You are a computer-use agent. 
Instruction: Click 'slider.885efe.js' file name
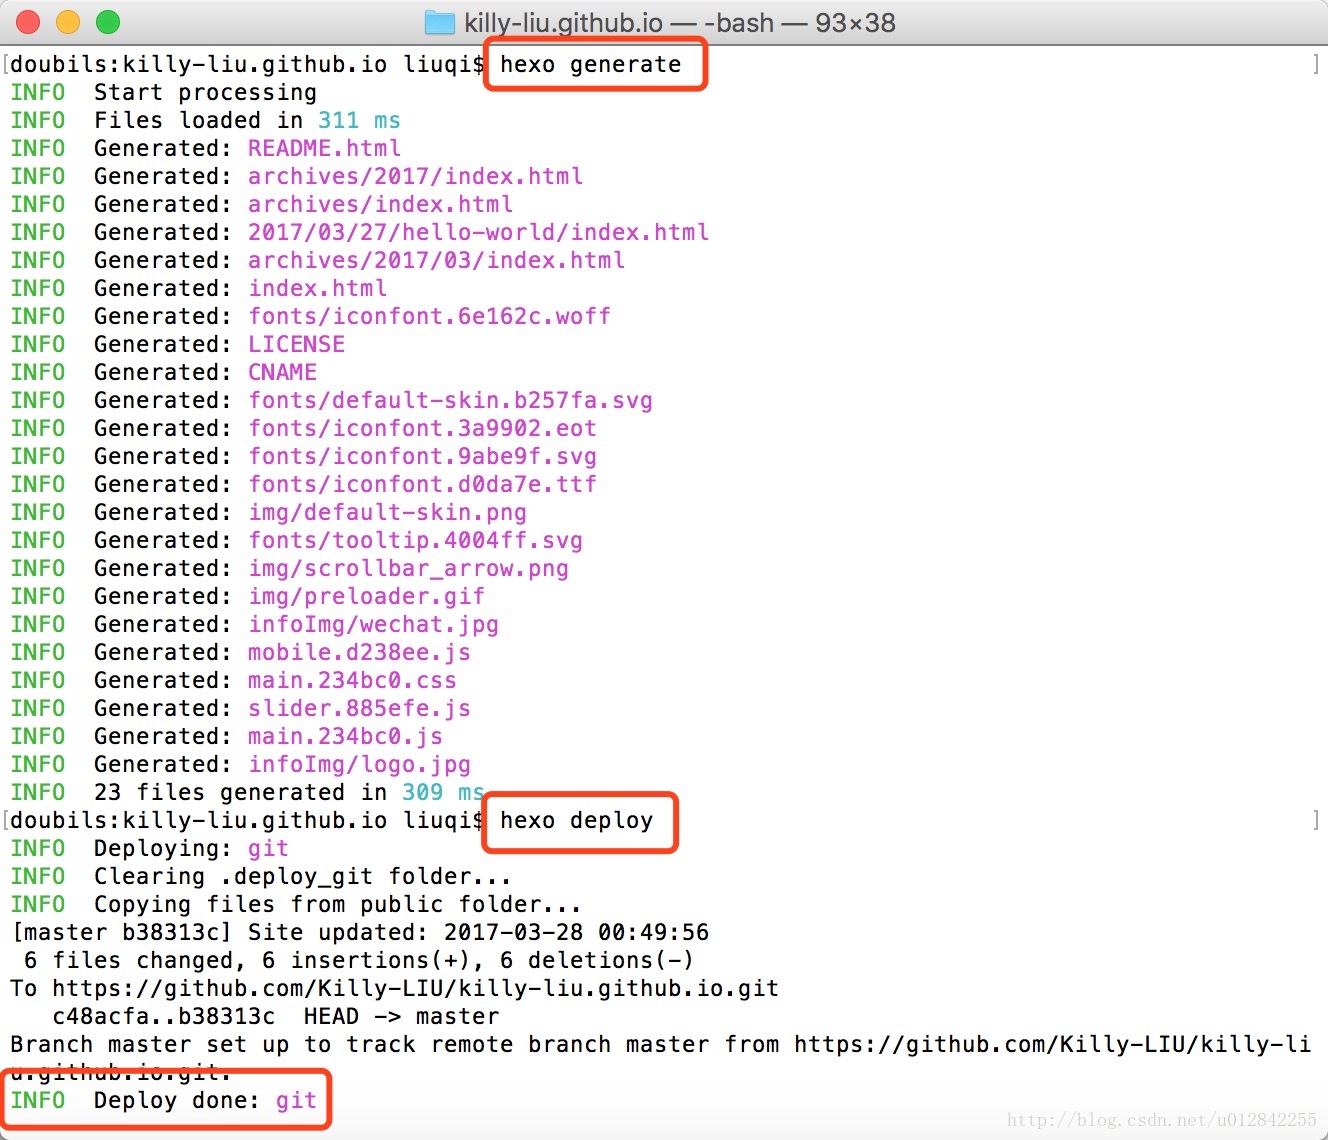[x=360, y=709]
